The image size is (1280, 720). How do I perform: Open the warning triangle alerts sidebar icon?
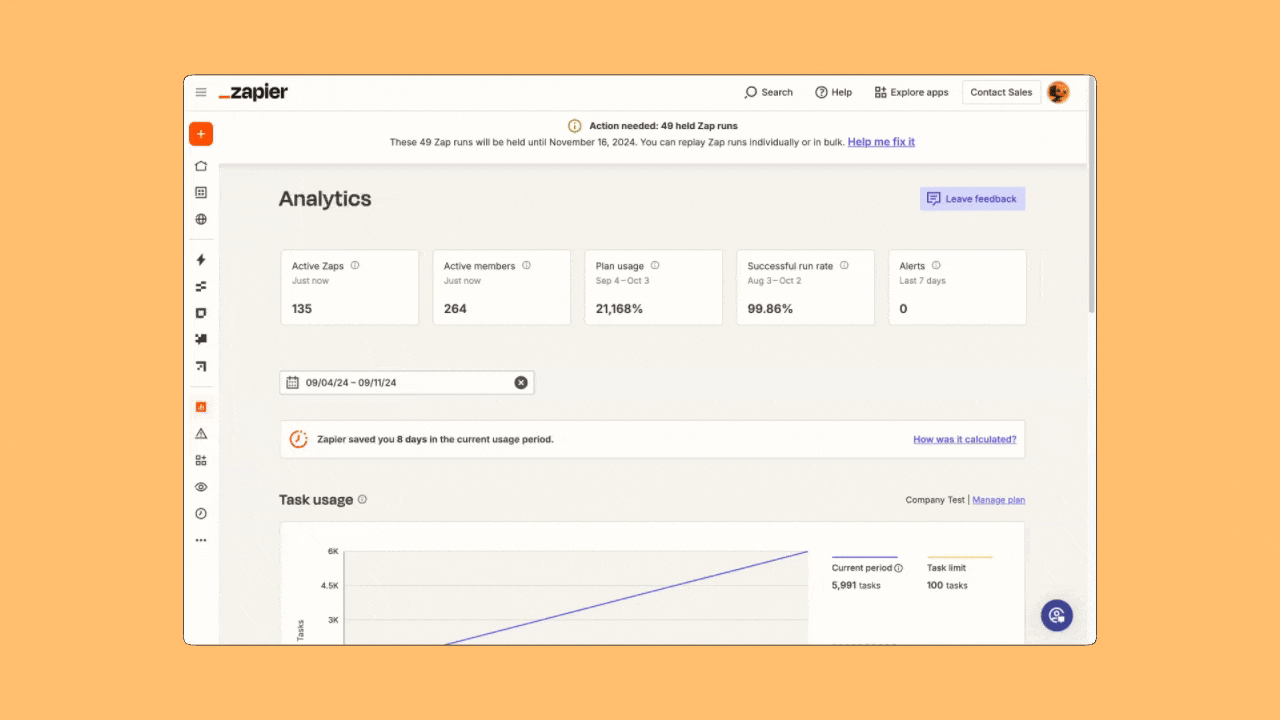pyautogui.click(x=201, y=434)
